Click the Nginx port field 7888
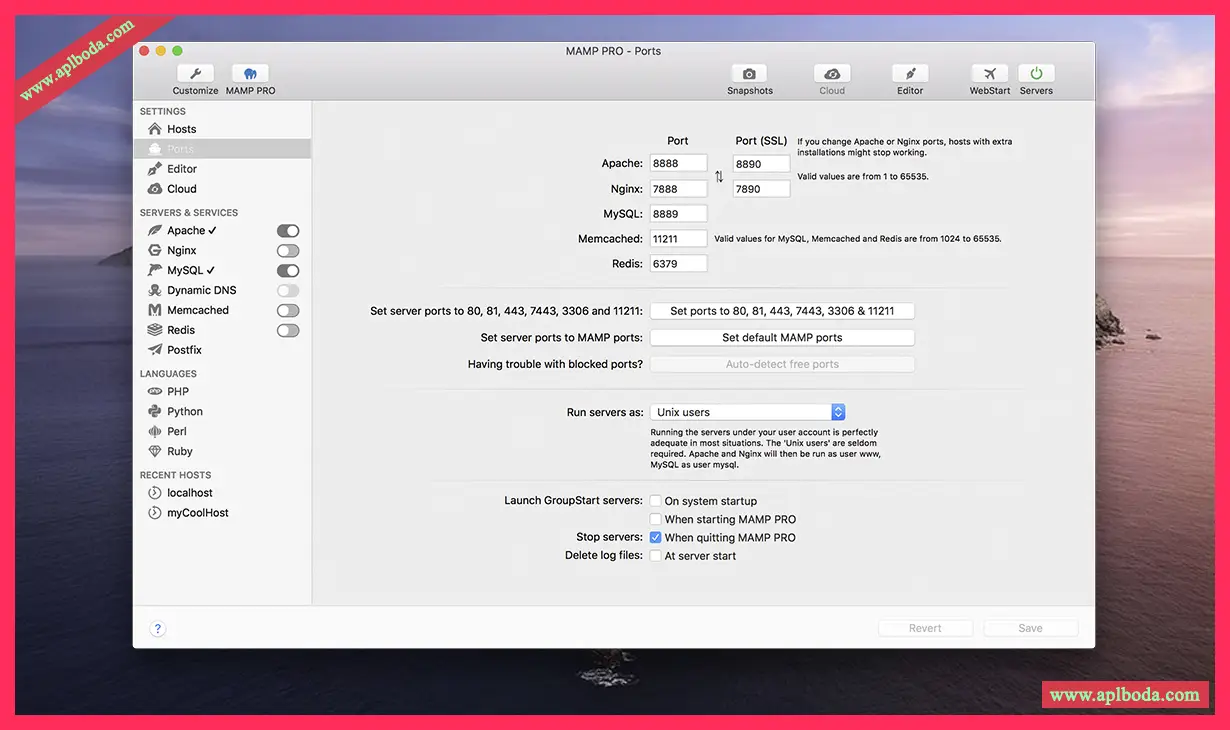Viewport: 1230px width, 730px height. coord(678,189)
